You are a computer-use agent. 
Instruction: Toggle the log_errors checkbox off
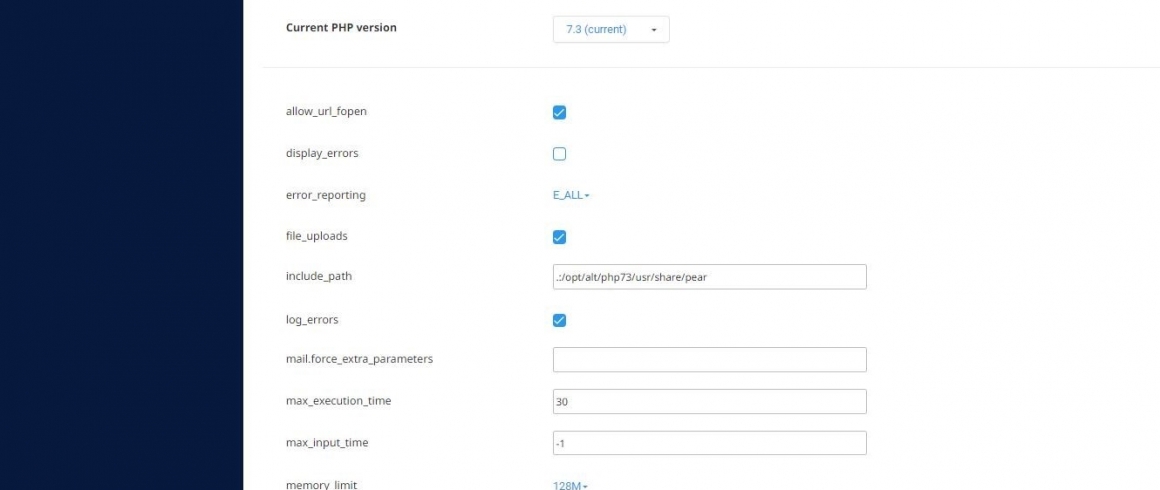[559, 320]
